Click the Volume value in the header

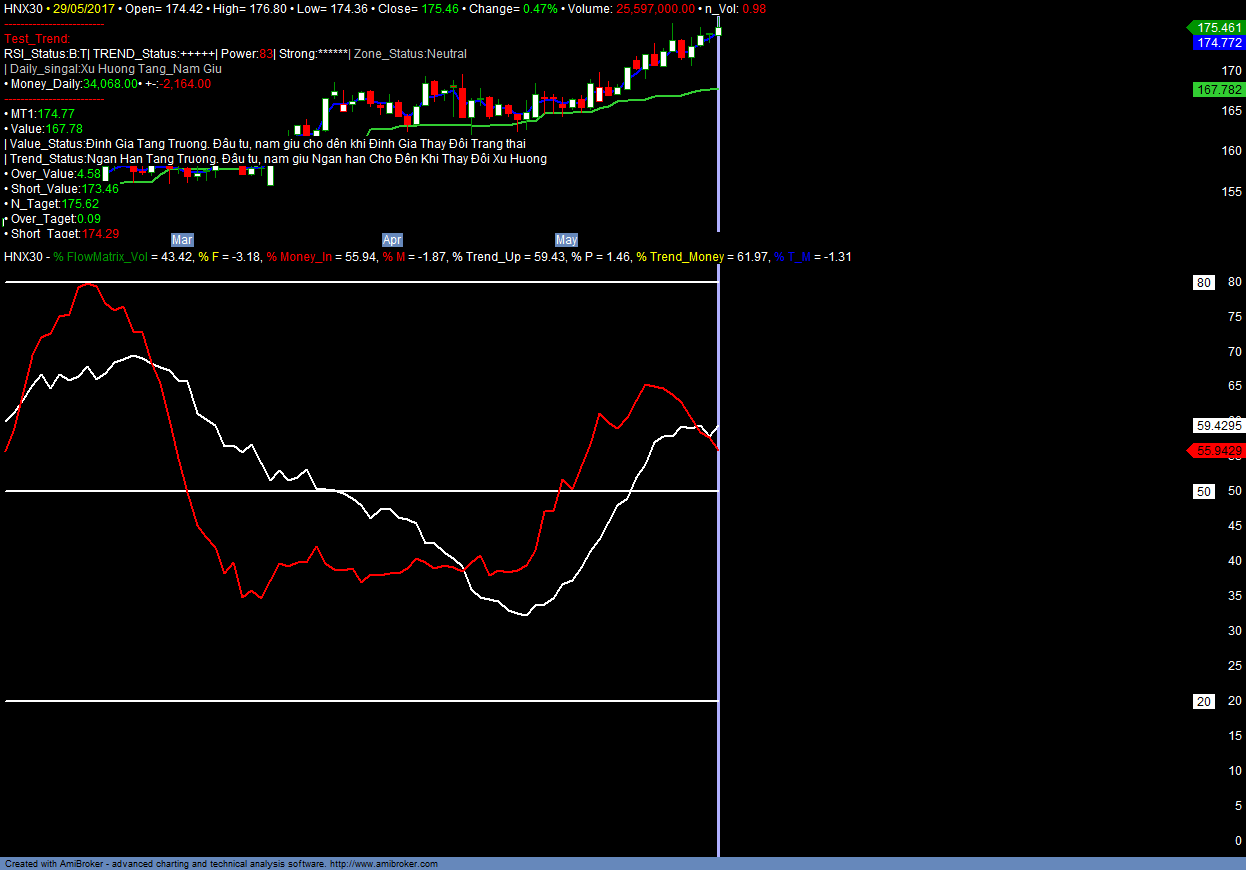648,8
